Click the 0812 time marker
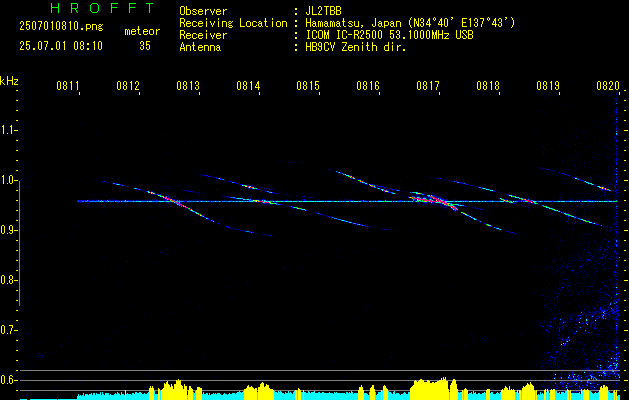The width and height of the screenshot is (629, 400). (127, 85)
